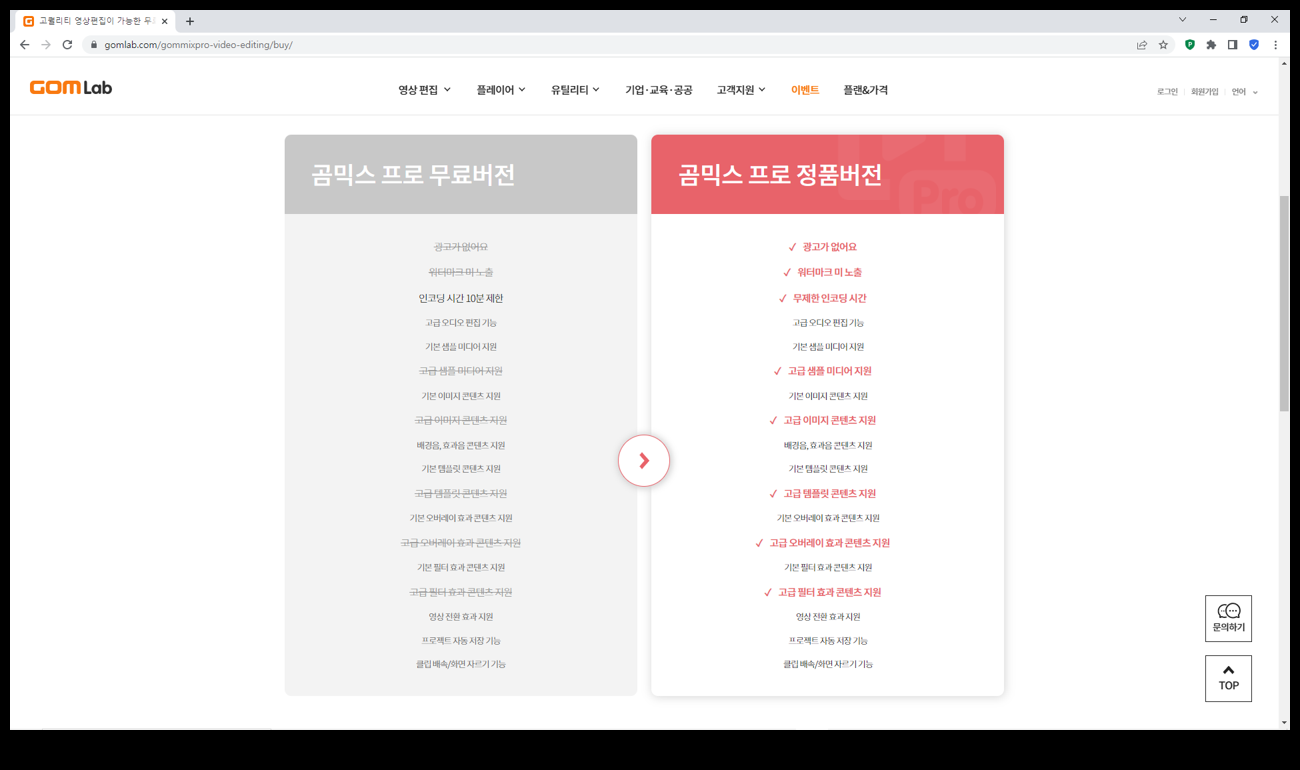Open the 문의하기 chat widget
The width and height of the screenshot is (1300, 770).
[x=1228, y=618]
